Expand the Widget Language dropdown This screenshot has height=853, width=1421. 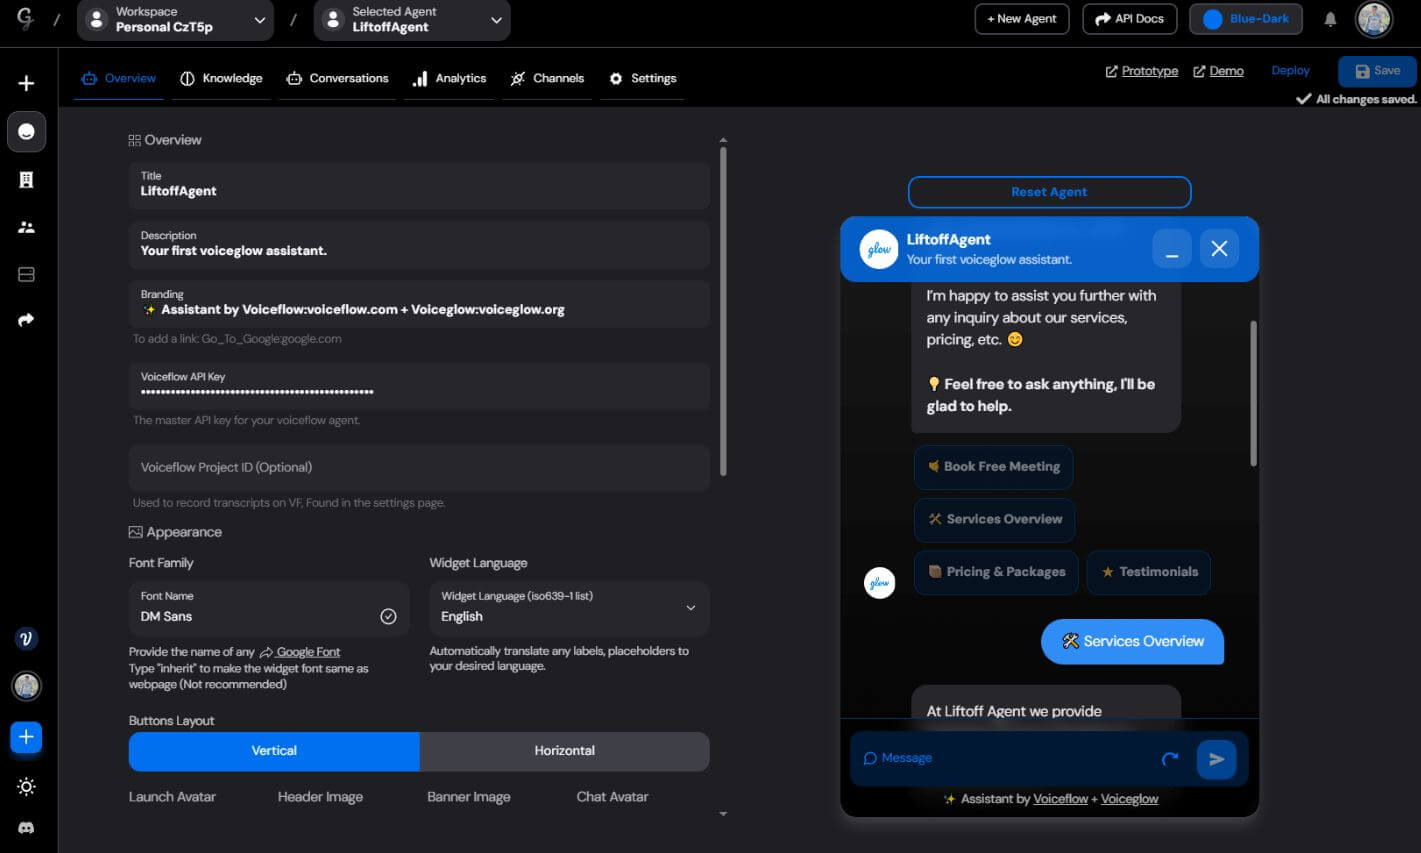click(x=569, y=608)
